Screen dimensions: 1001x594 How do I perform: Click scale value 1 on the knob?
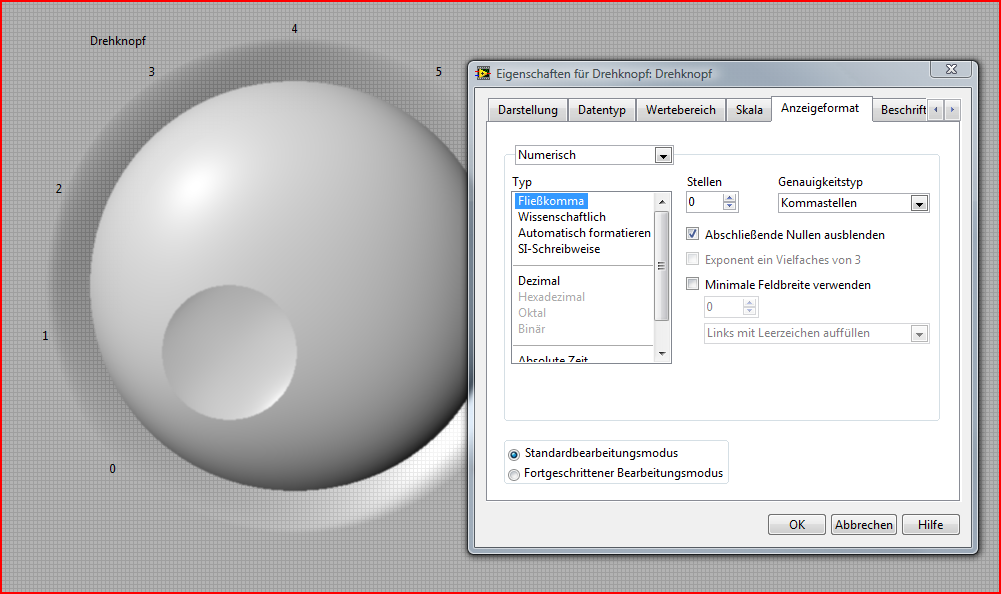click(45, 336)
